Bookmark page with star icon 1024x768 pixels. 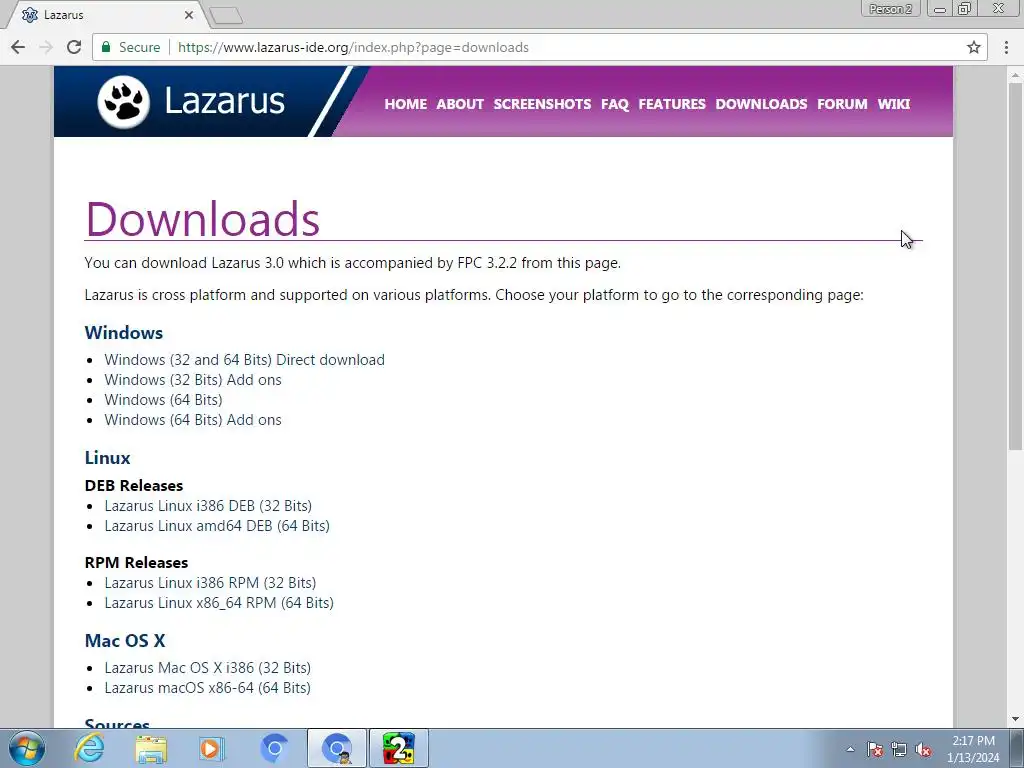[x=974, y=47]
